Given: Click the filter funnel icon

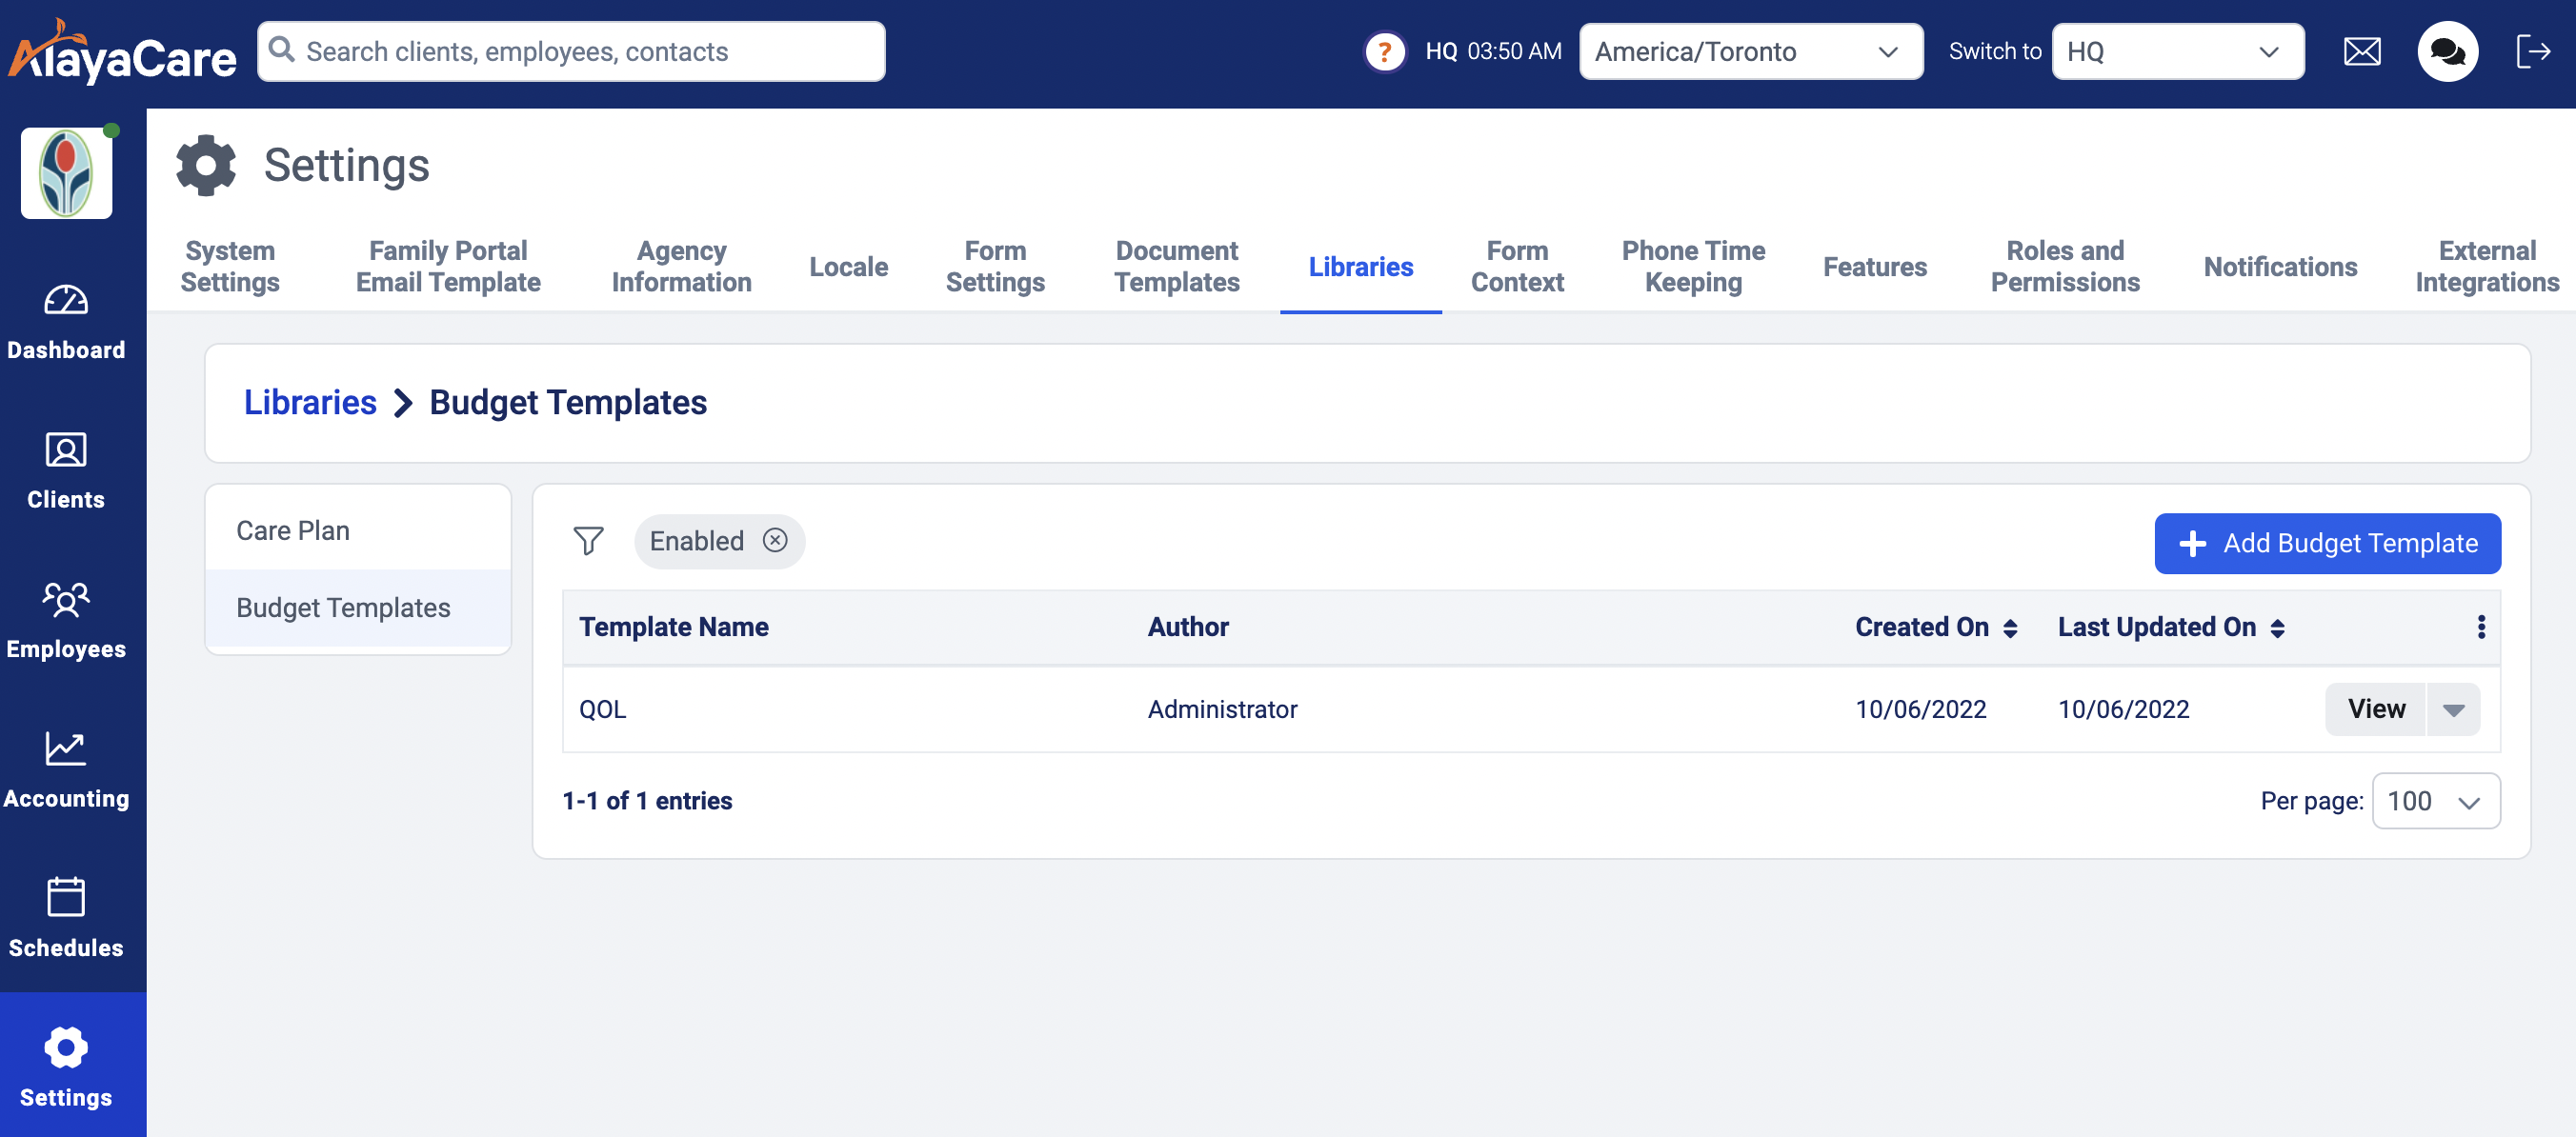Looking at the screenshot, I should [x=588, y=541].
